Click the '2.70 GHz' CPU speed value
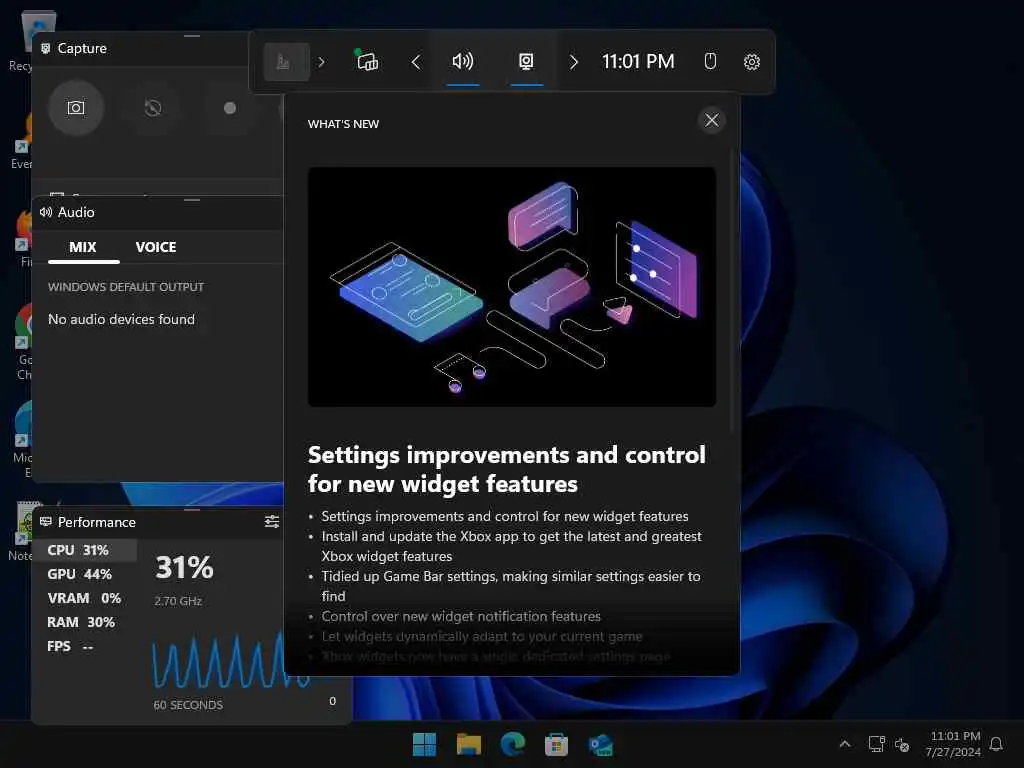 (x=178, y=601)
